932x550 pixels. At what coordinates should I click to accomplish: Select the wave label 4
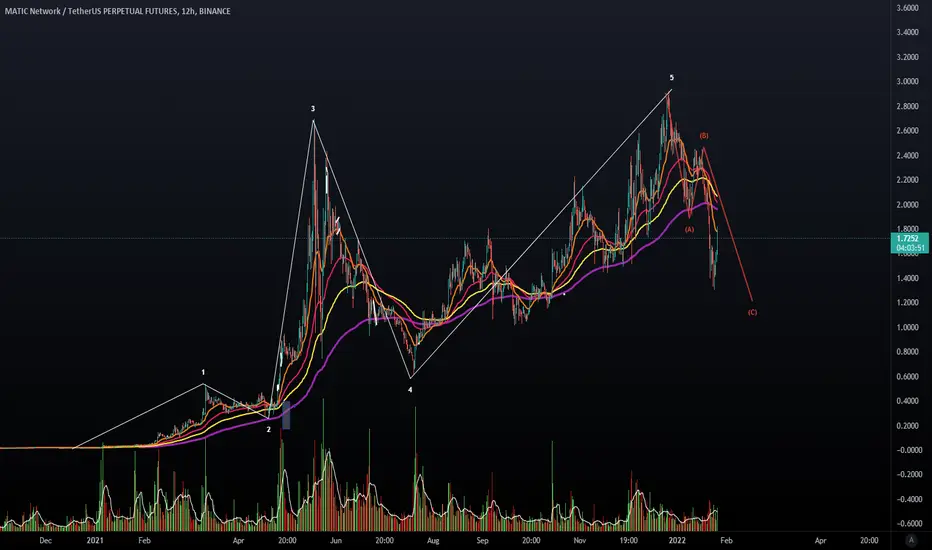(x=410, y=390)
